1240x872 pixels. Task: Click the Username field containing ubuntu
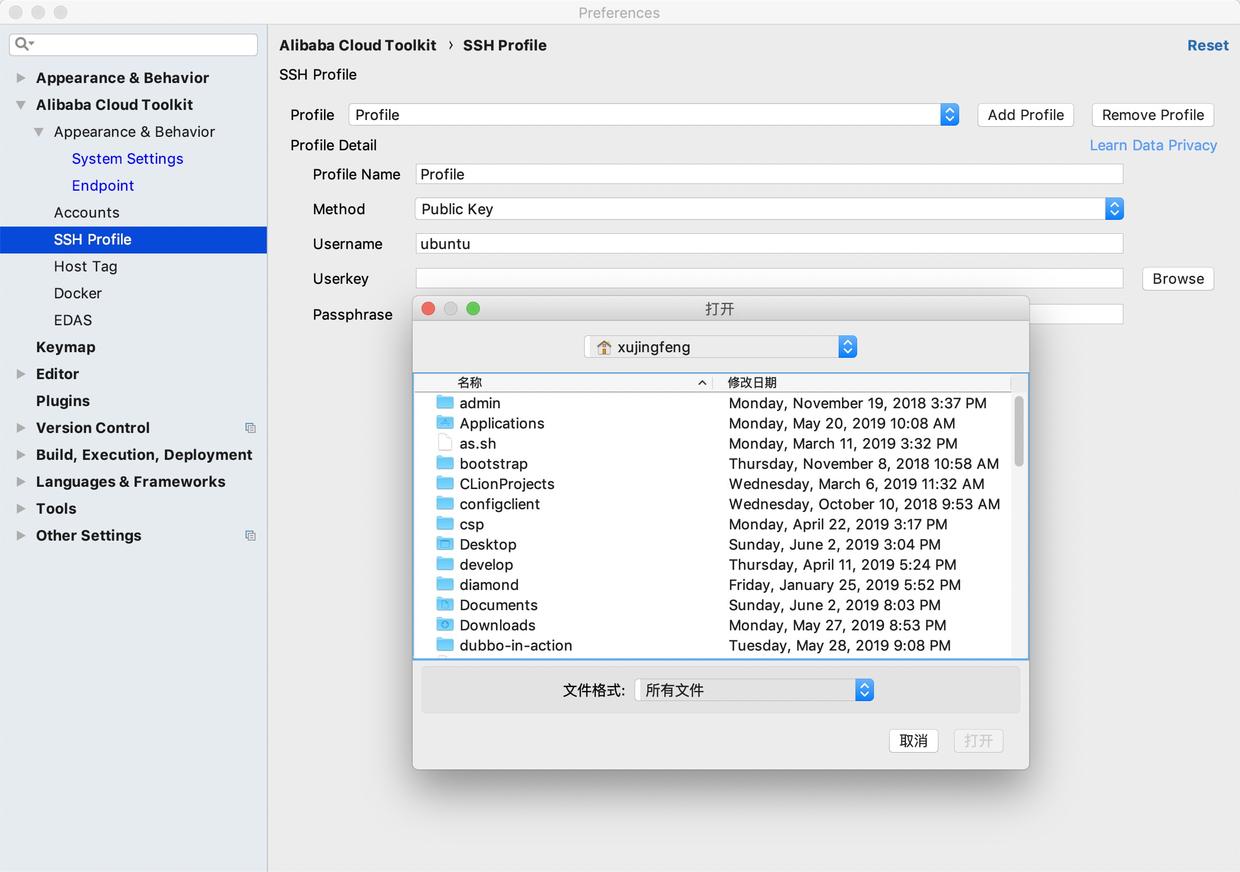pos(769,244)
